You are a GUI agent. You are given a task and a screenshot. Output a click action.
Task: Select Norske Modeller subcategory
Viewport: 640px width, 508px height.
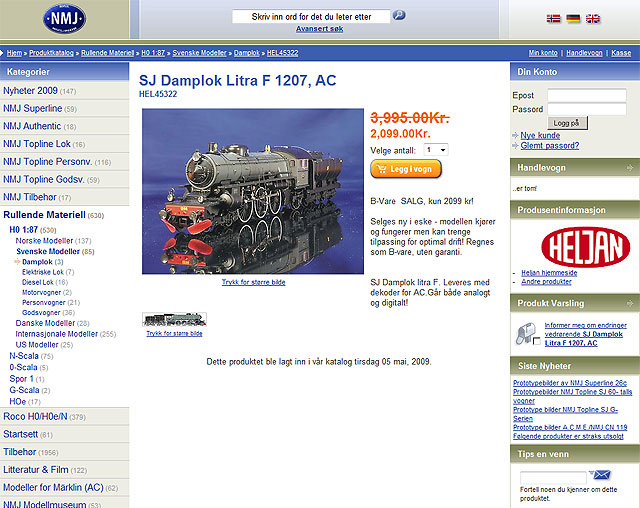click(x=44, y=241)
